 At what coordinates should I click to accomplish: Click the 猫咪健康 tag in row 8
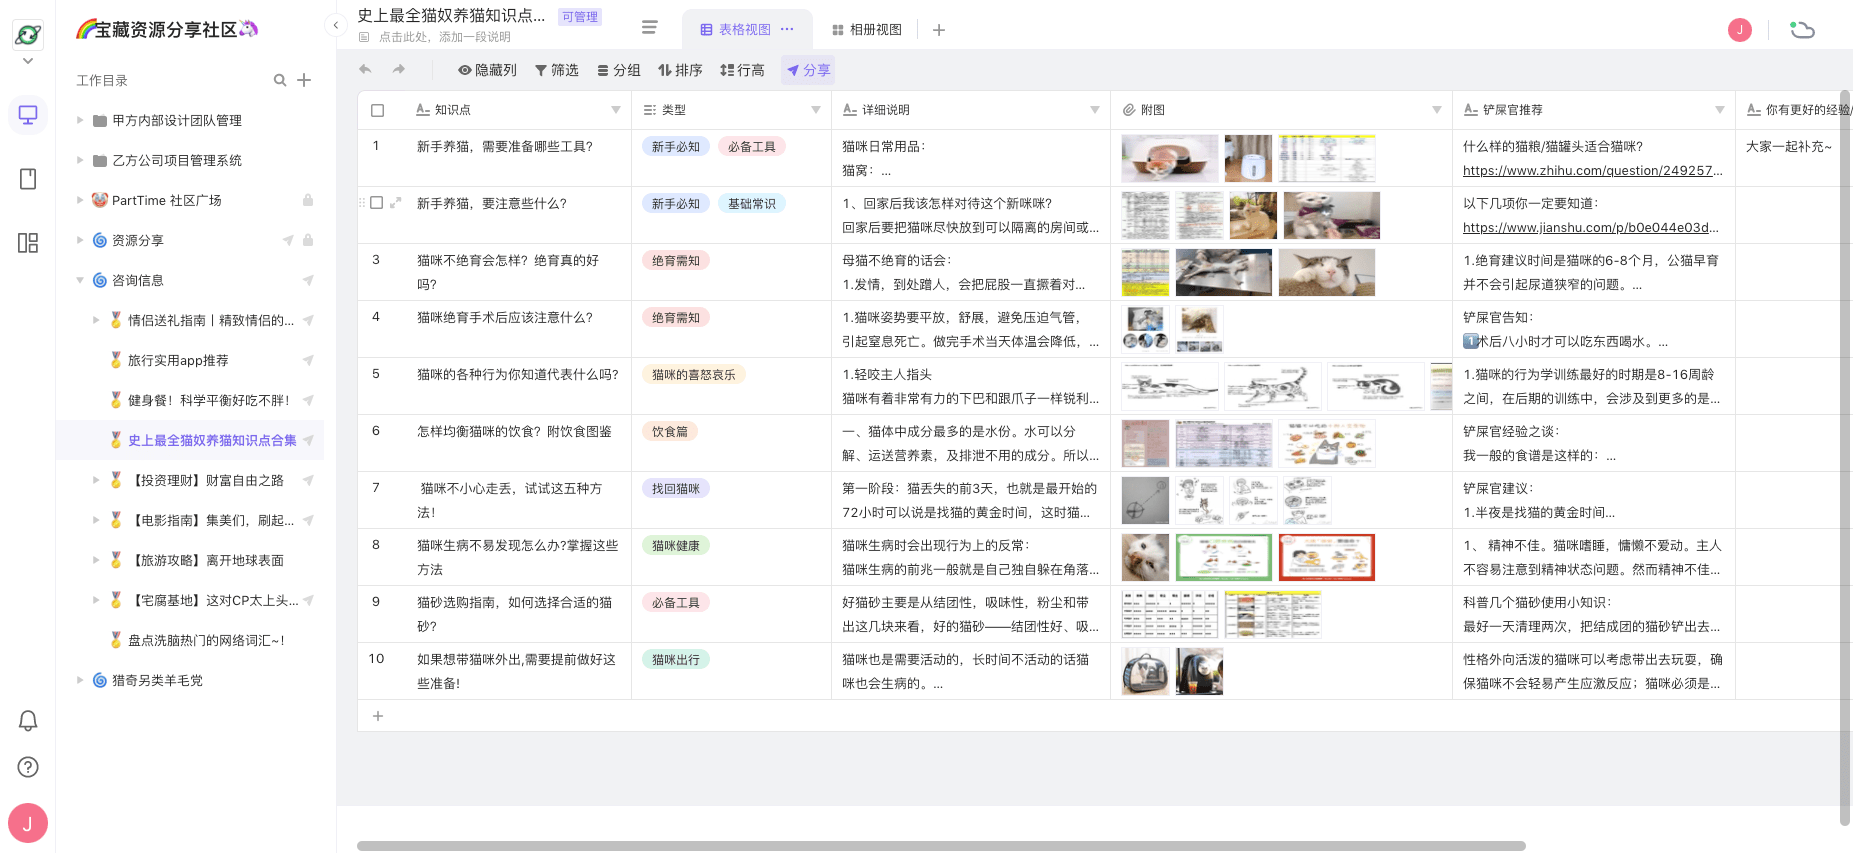click(676, 545)
